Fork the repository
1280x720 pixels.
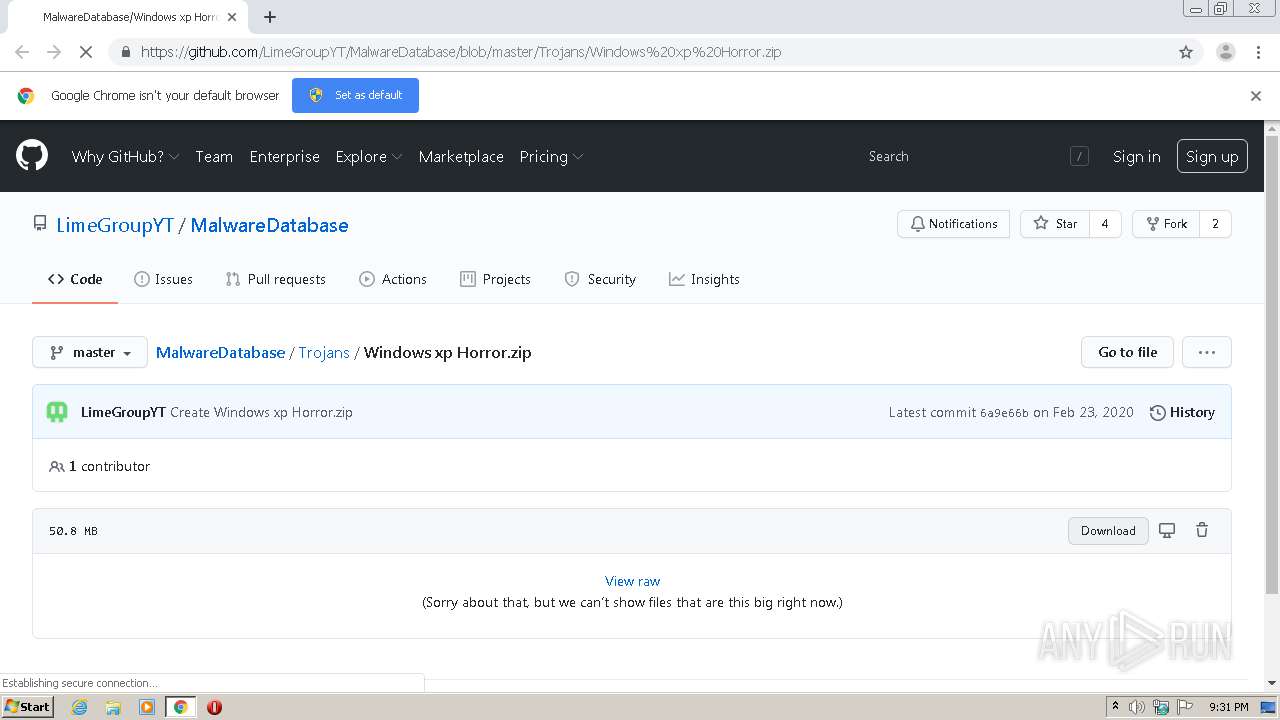click(x=1166, y=224)
